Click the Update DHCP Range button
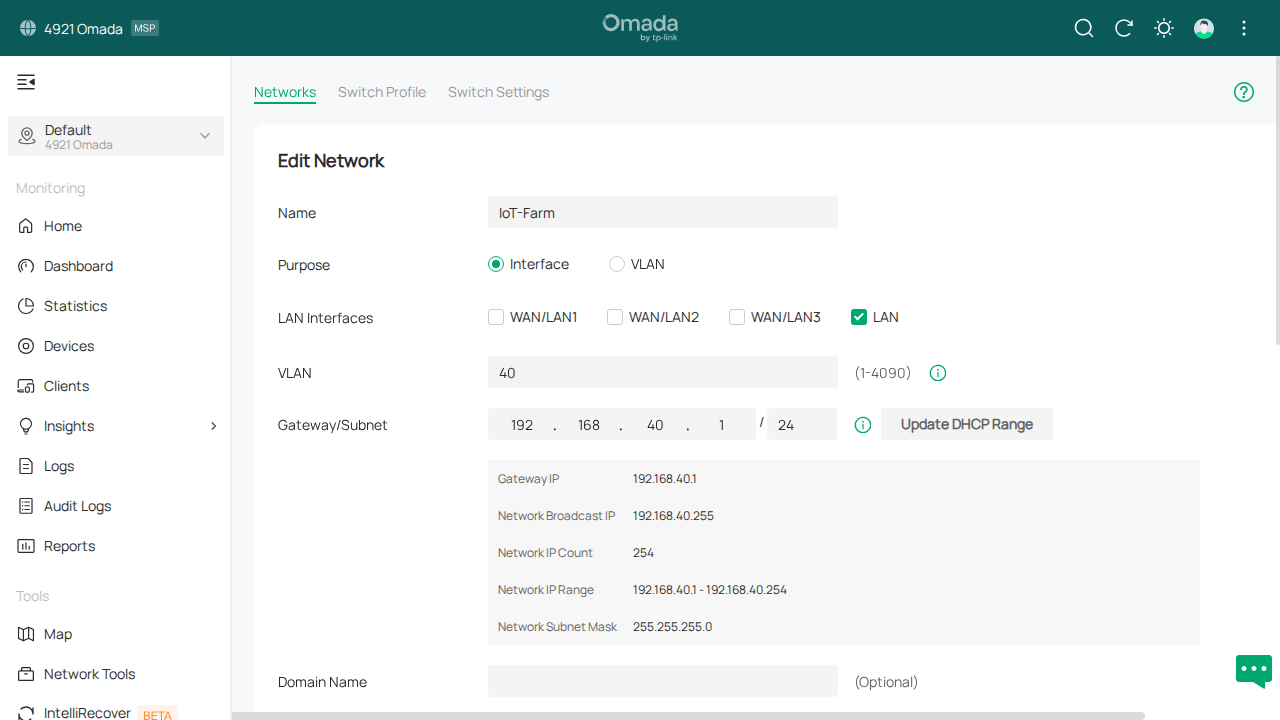Screen dimensions: 1280x720 (966, 424)
